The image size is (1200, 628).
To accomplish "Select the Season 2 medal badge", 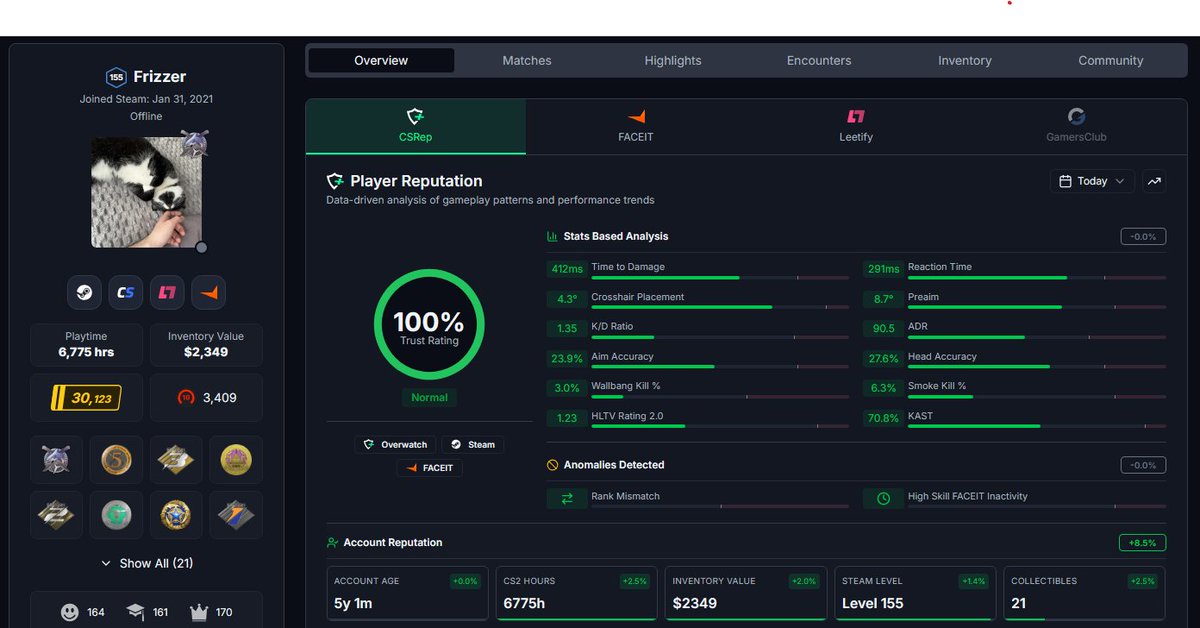I will (57, 515).
